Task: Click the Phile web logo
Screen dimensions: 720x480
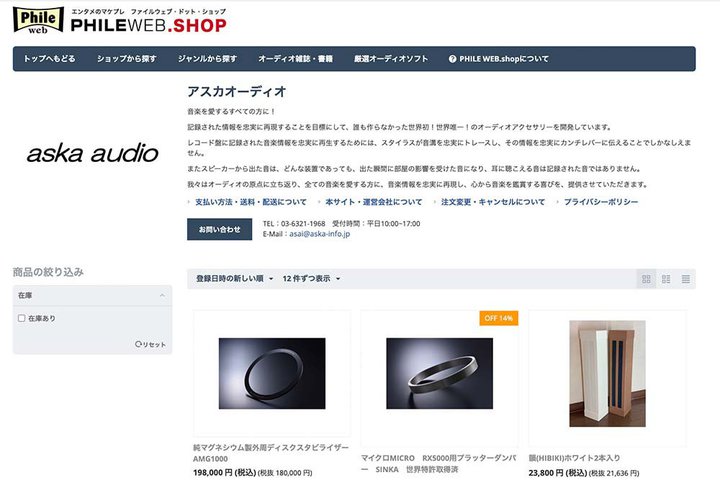Action: pos(38,20)
